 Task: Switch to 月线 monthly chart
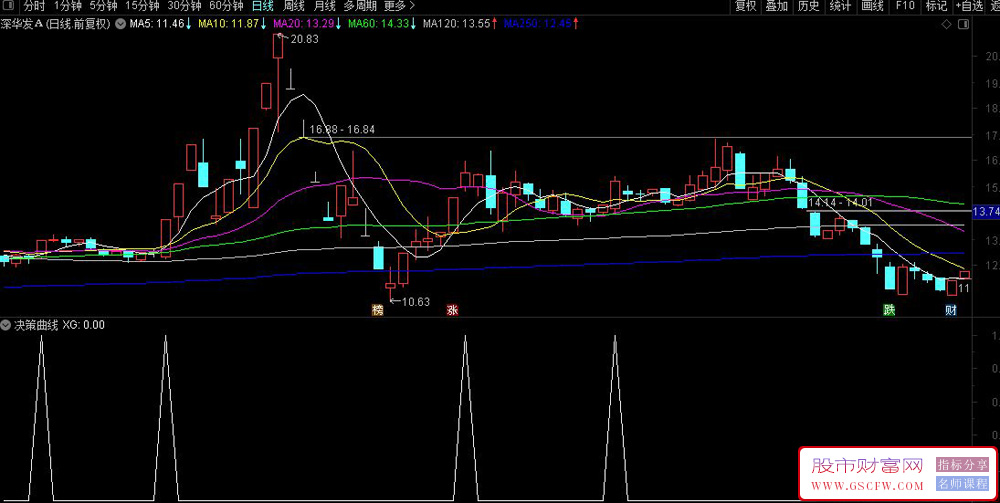click(325, 6)
